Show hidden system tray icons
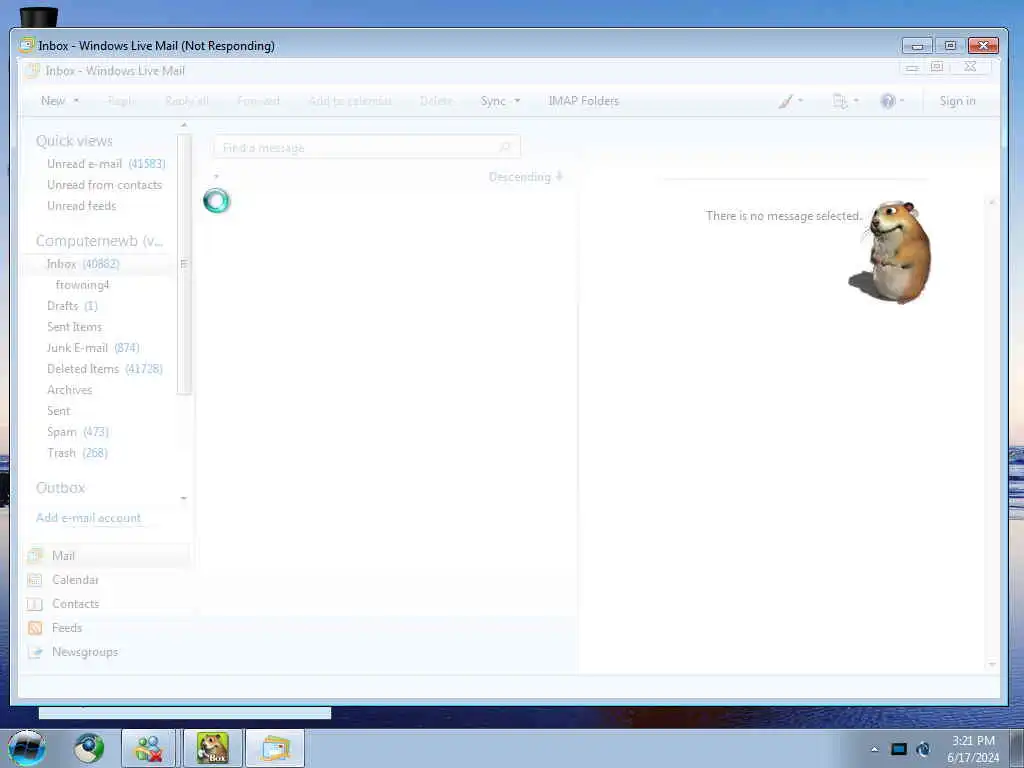 tap(874, 749)
